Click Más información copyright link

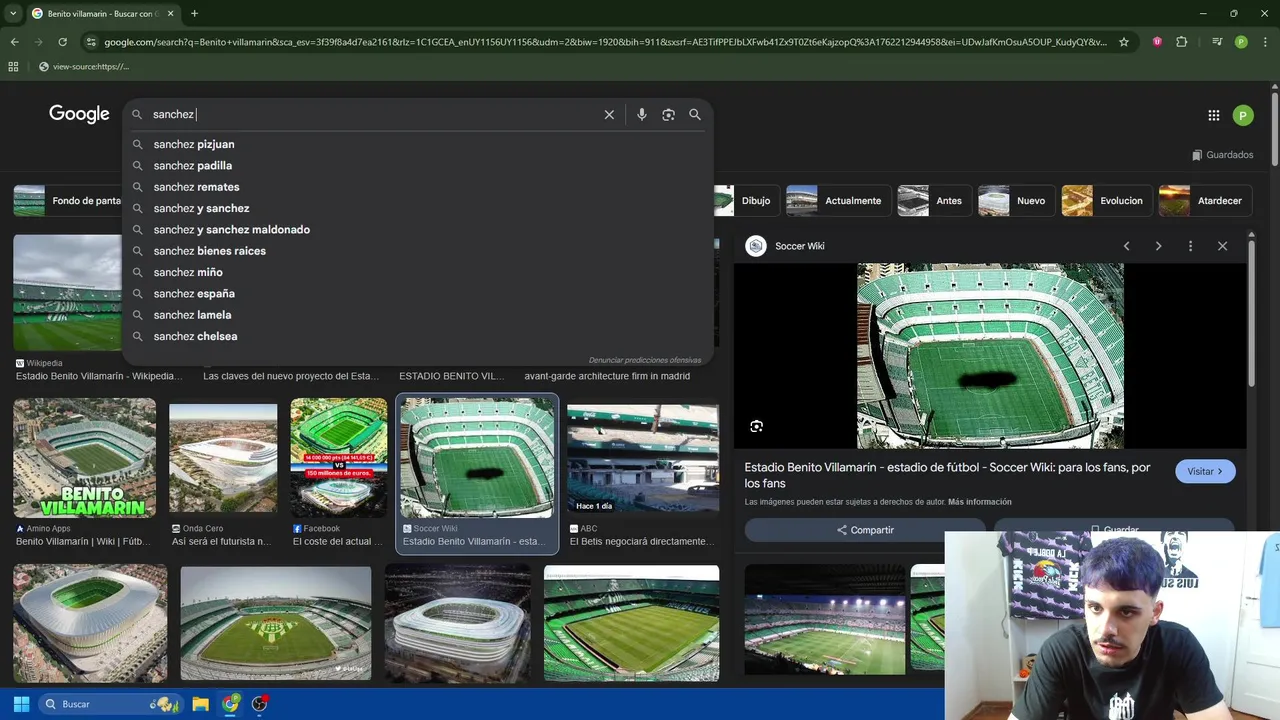coord(980,502)
